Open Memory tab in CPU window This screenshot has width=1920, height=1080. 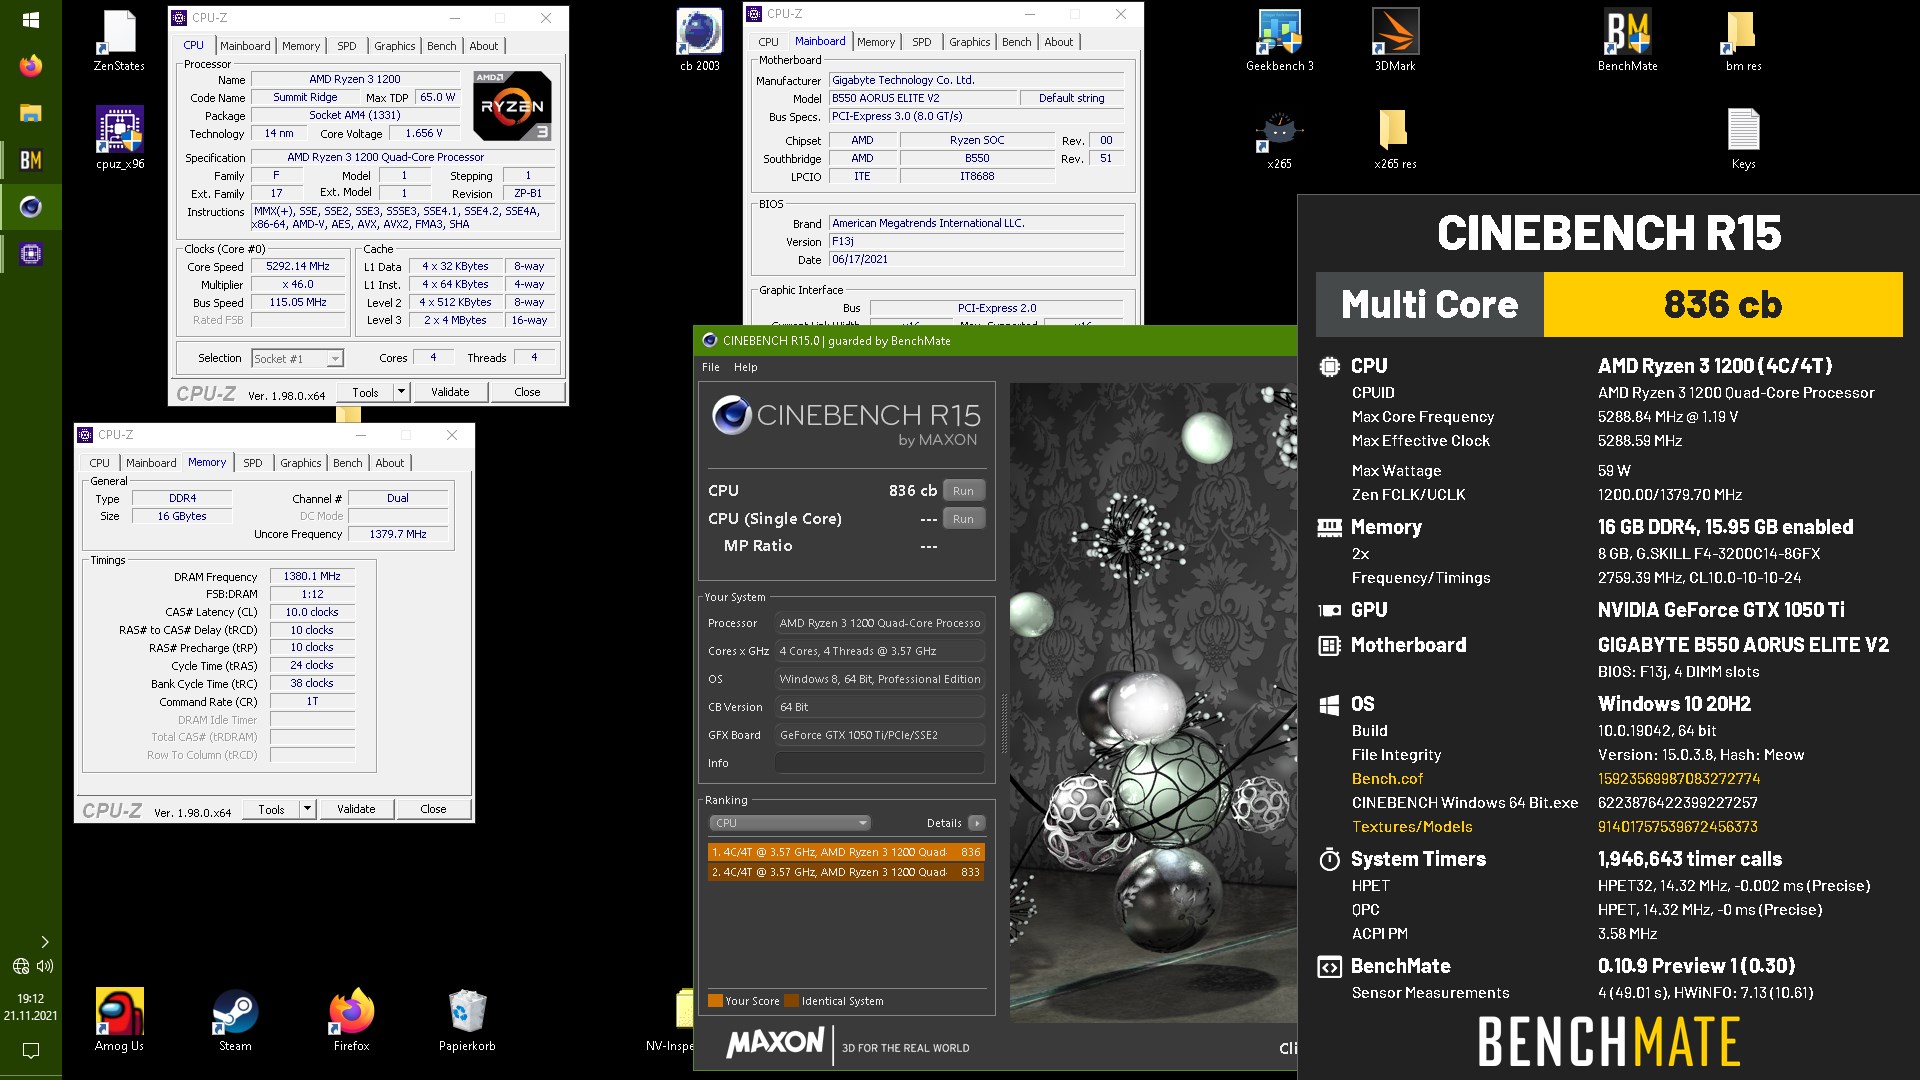301,46
